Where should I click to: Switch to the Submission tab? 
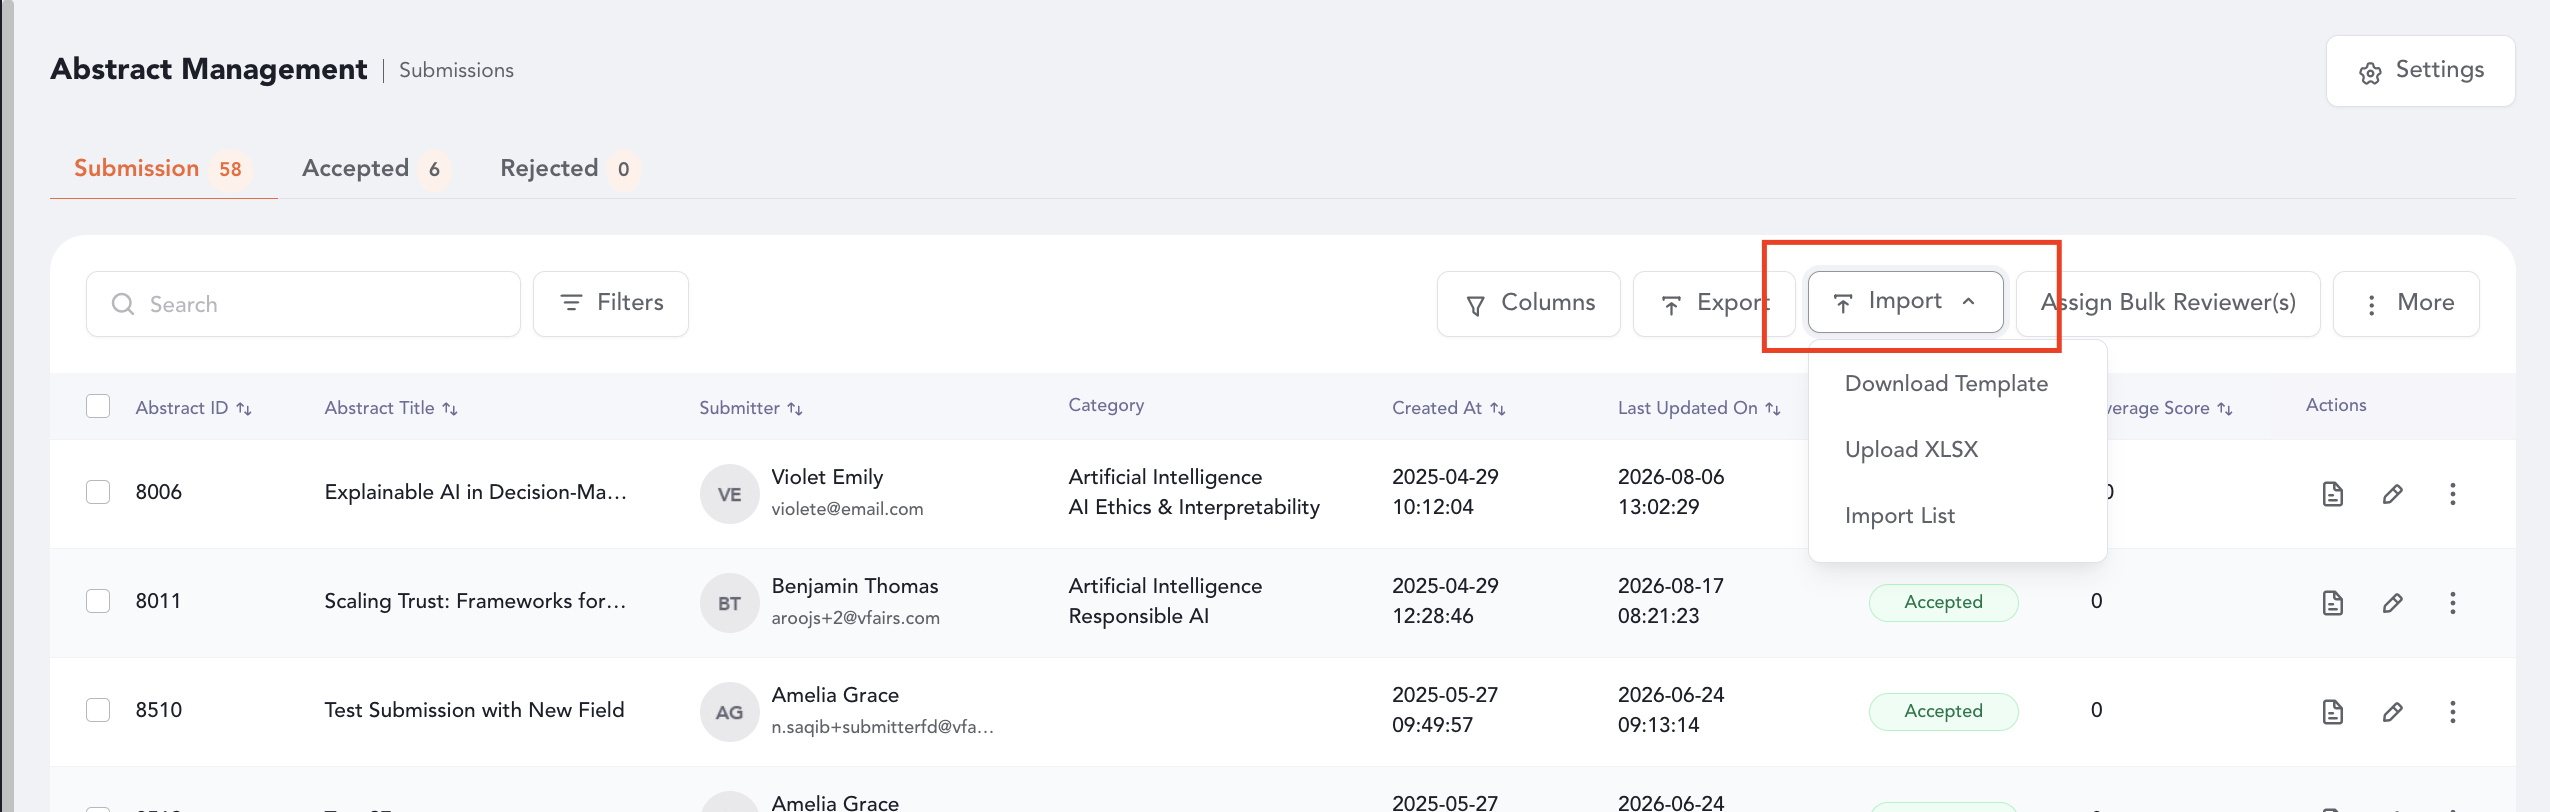pos(163,168)
